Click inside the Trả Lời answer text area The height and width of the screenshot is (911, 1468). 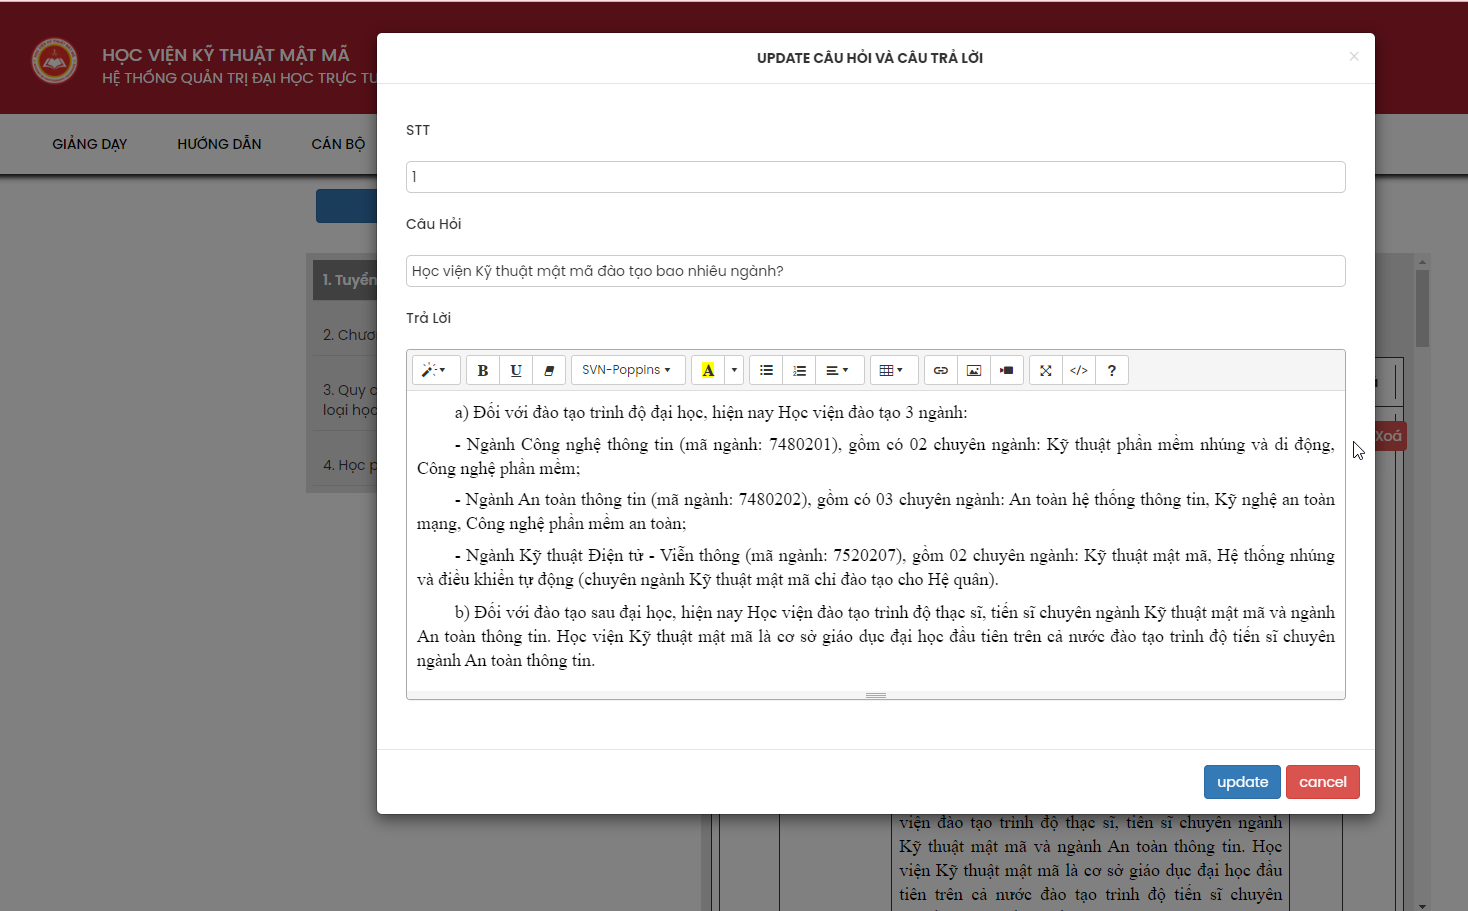(876, 540)
